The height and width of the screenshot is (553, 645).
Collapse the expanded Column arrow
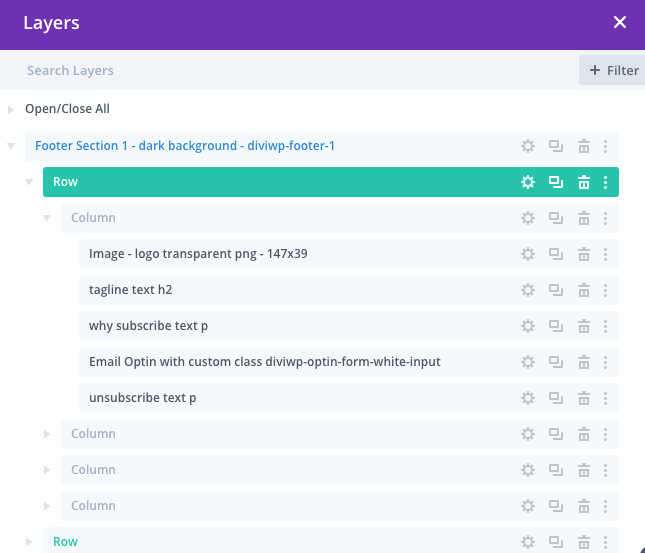point(47,218)
